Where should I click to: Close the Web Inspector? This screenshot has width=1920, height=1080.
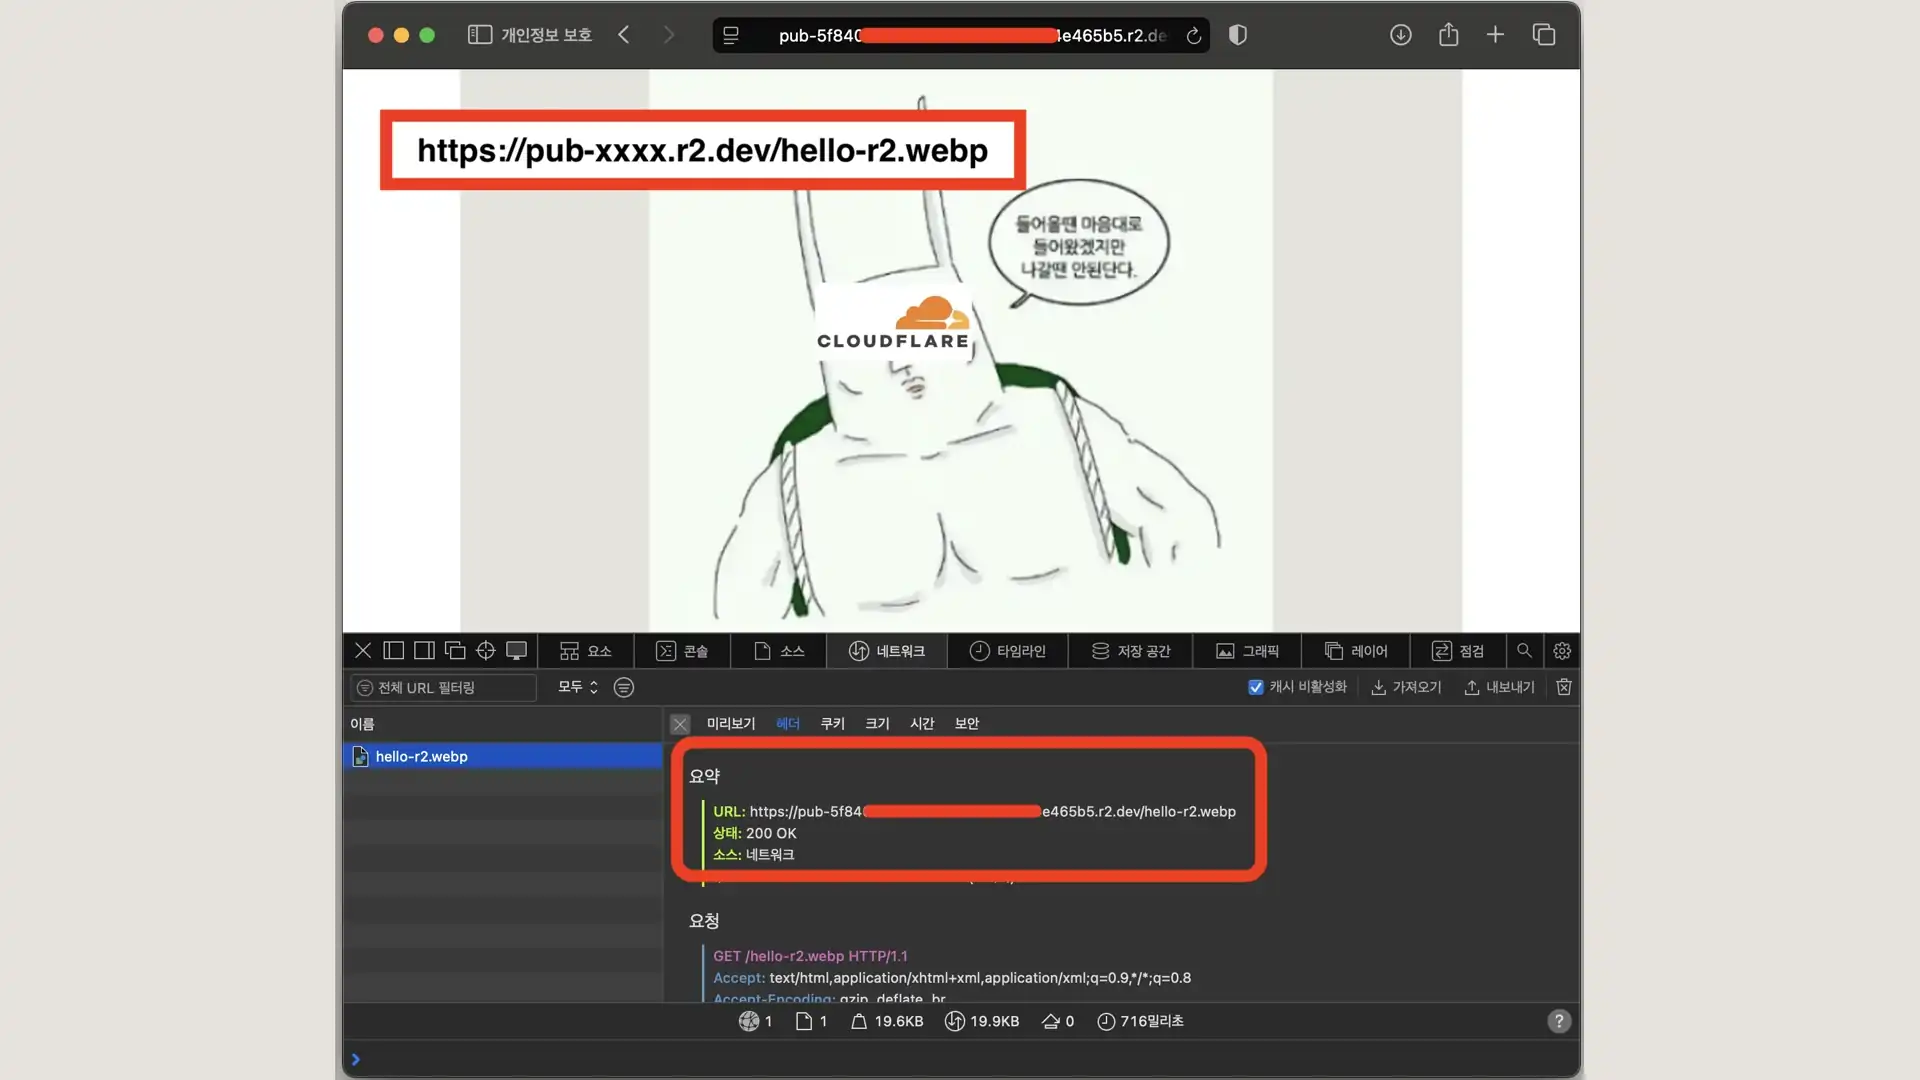click(x=363, y=651)
